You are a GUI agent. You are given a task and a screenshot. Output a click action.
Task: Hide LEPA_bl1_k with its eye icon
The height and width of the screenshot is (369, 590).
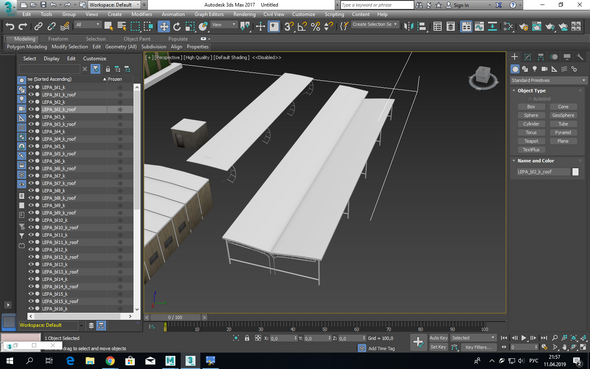[x=31, y=87]
